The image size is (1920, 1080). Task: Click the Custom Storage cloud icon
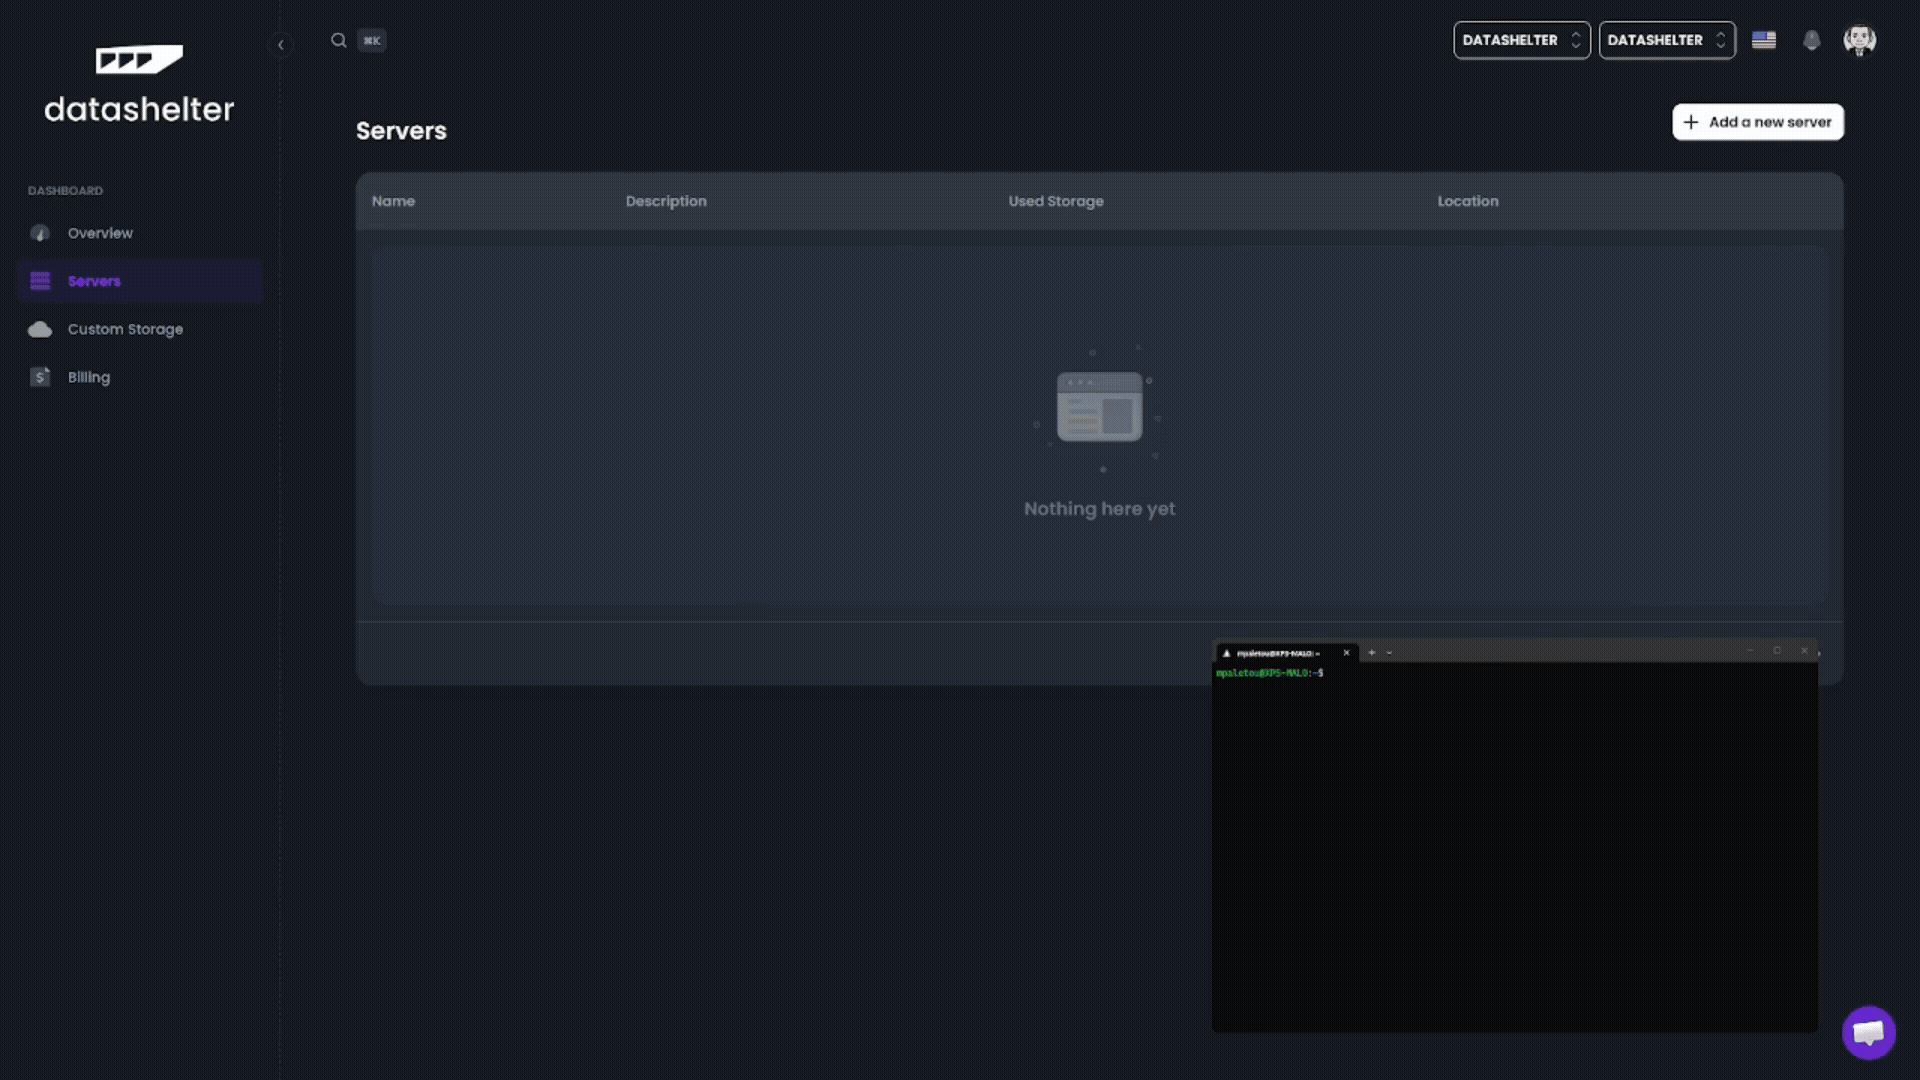(x=40, y=329)
